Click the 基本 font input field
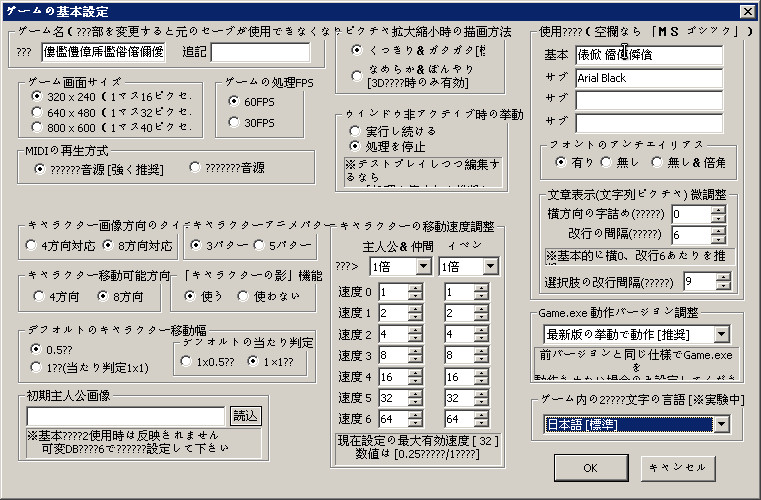This screenshot has width=761, height=500. click(x=649, y=55)
